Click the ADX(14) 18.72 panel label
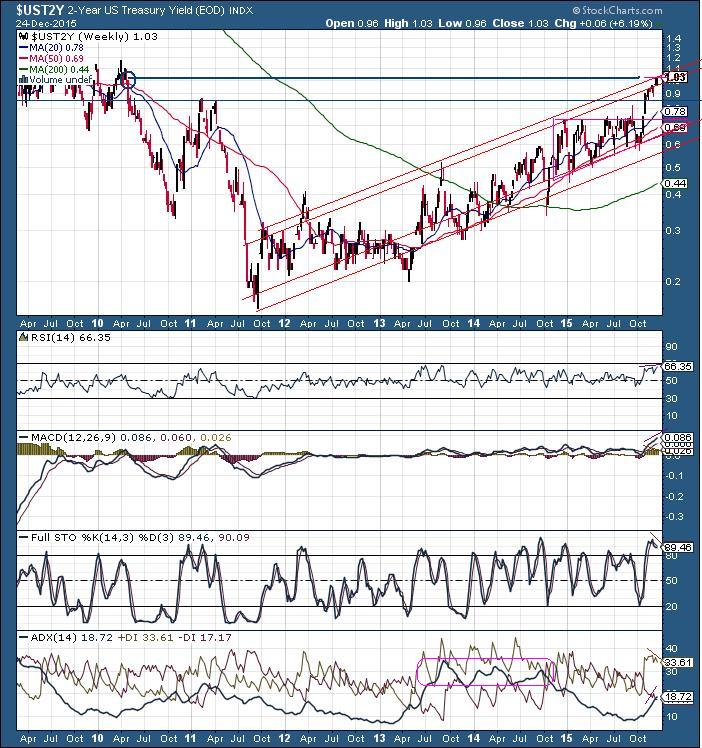This screenshot has width=702, height=748. pos(72,637)
